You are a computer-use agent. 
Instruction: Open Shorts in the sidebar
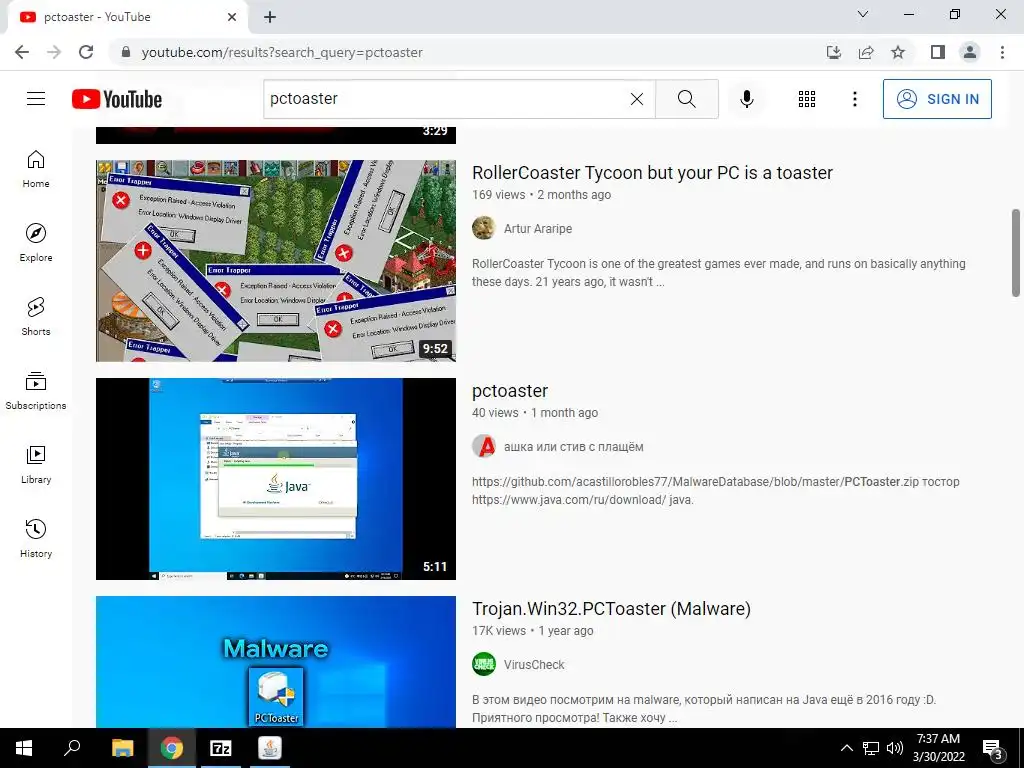36,316
